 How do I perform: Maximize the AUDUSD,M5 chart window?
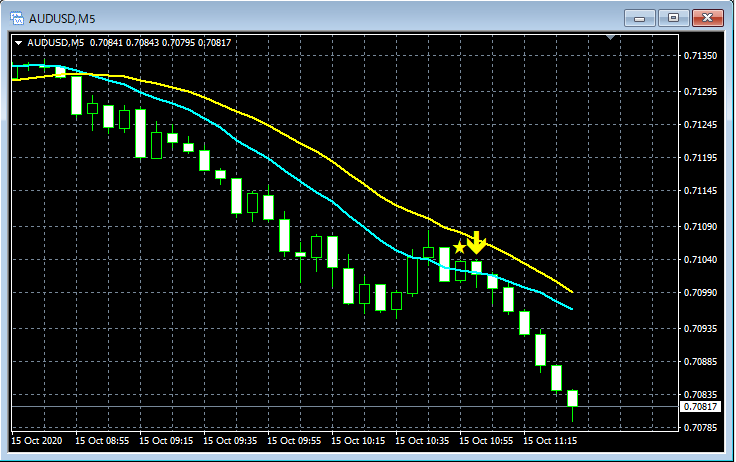point(673,18)
